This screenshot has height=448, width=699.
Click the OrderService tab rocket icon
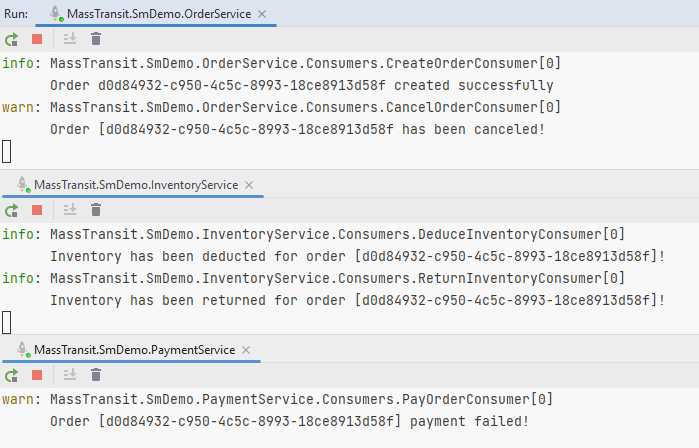[x=56, y=13]
